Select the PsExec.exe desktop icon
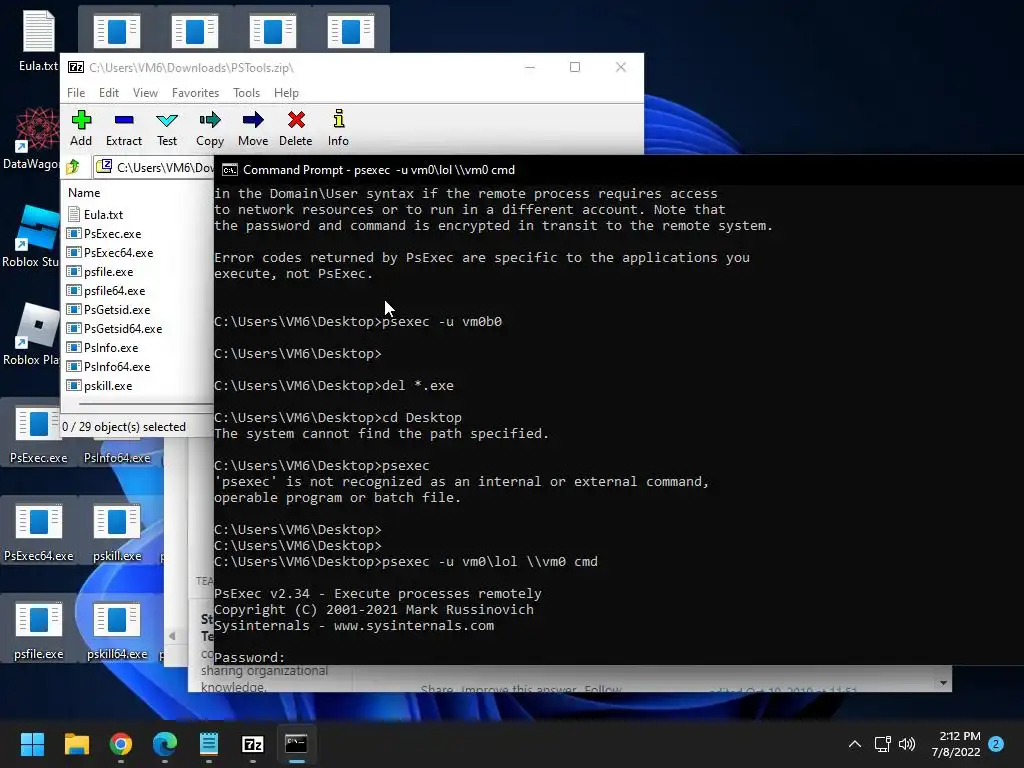1024x768 pixels. (x=39, y=435)
